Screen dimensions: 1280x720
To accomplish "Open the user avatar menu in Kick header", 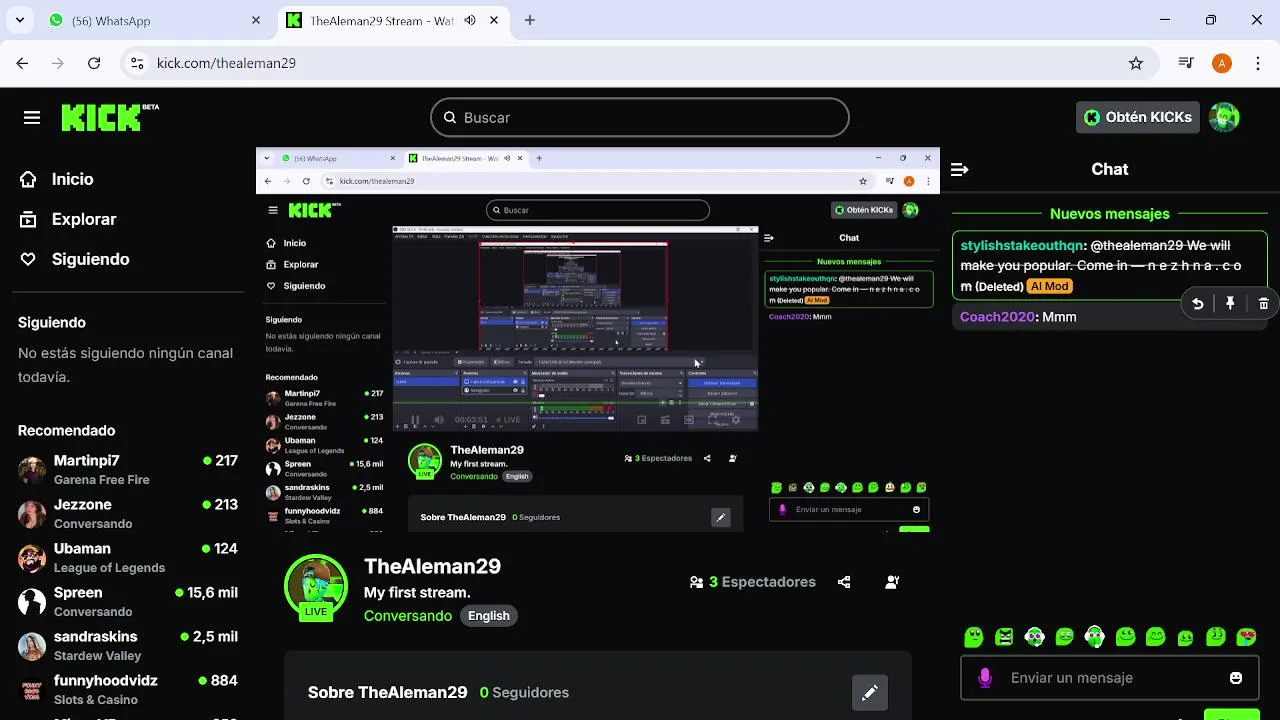I will point(1224,117).
